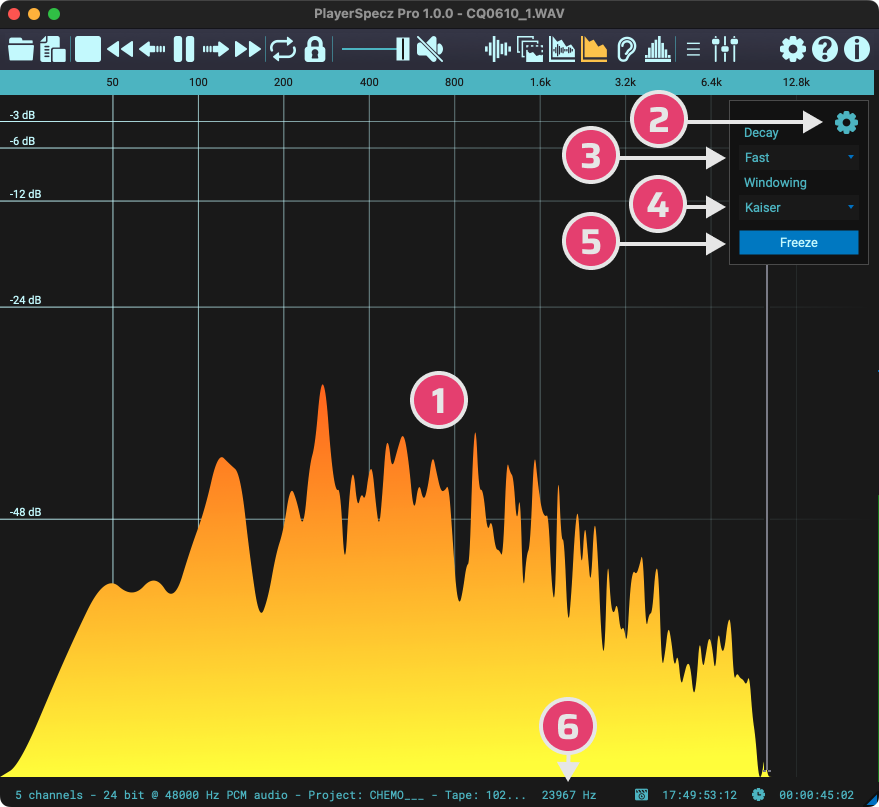Open the Decay Fast dropdown
The height and width of the screenshot is (807, 879).
[797, 157]
